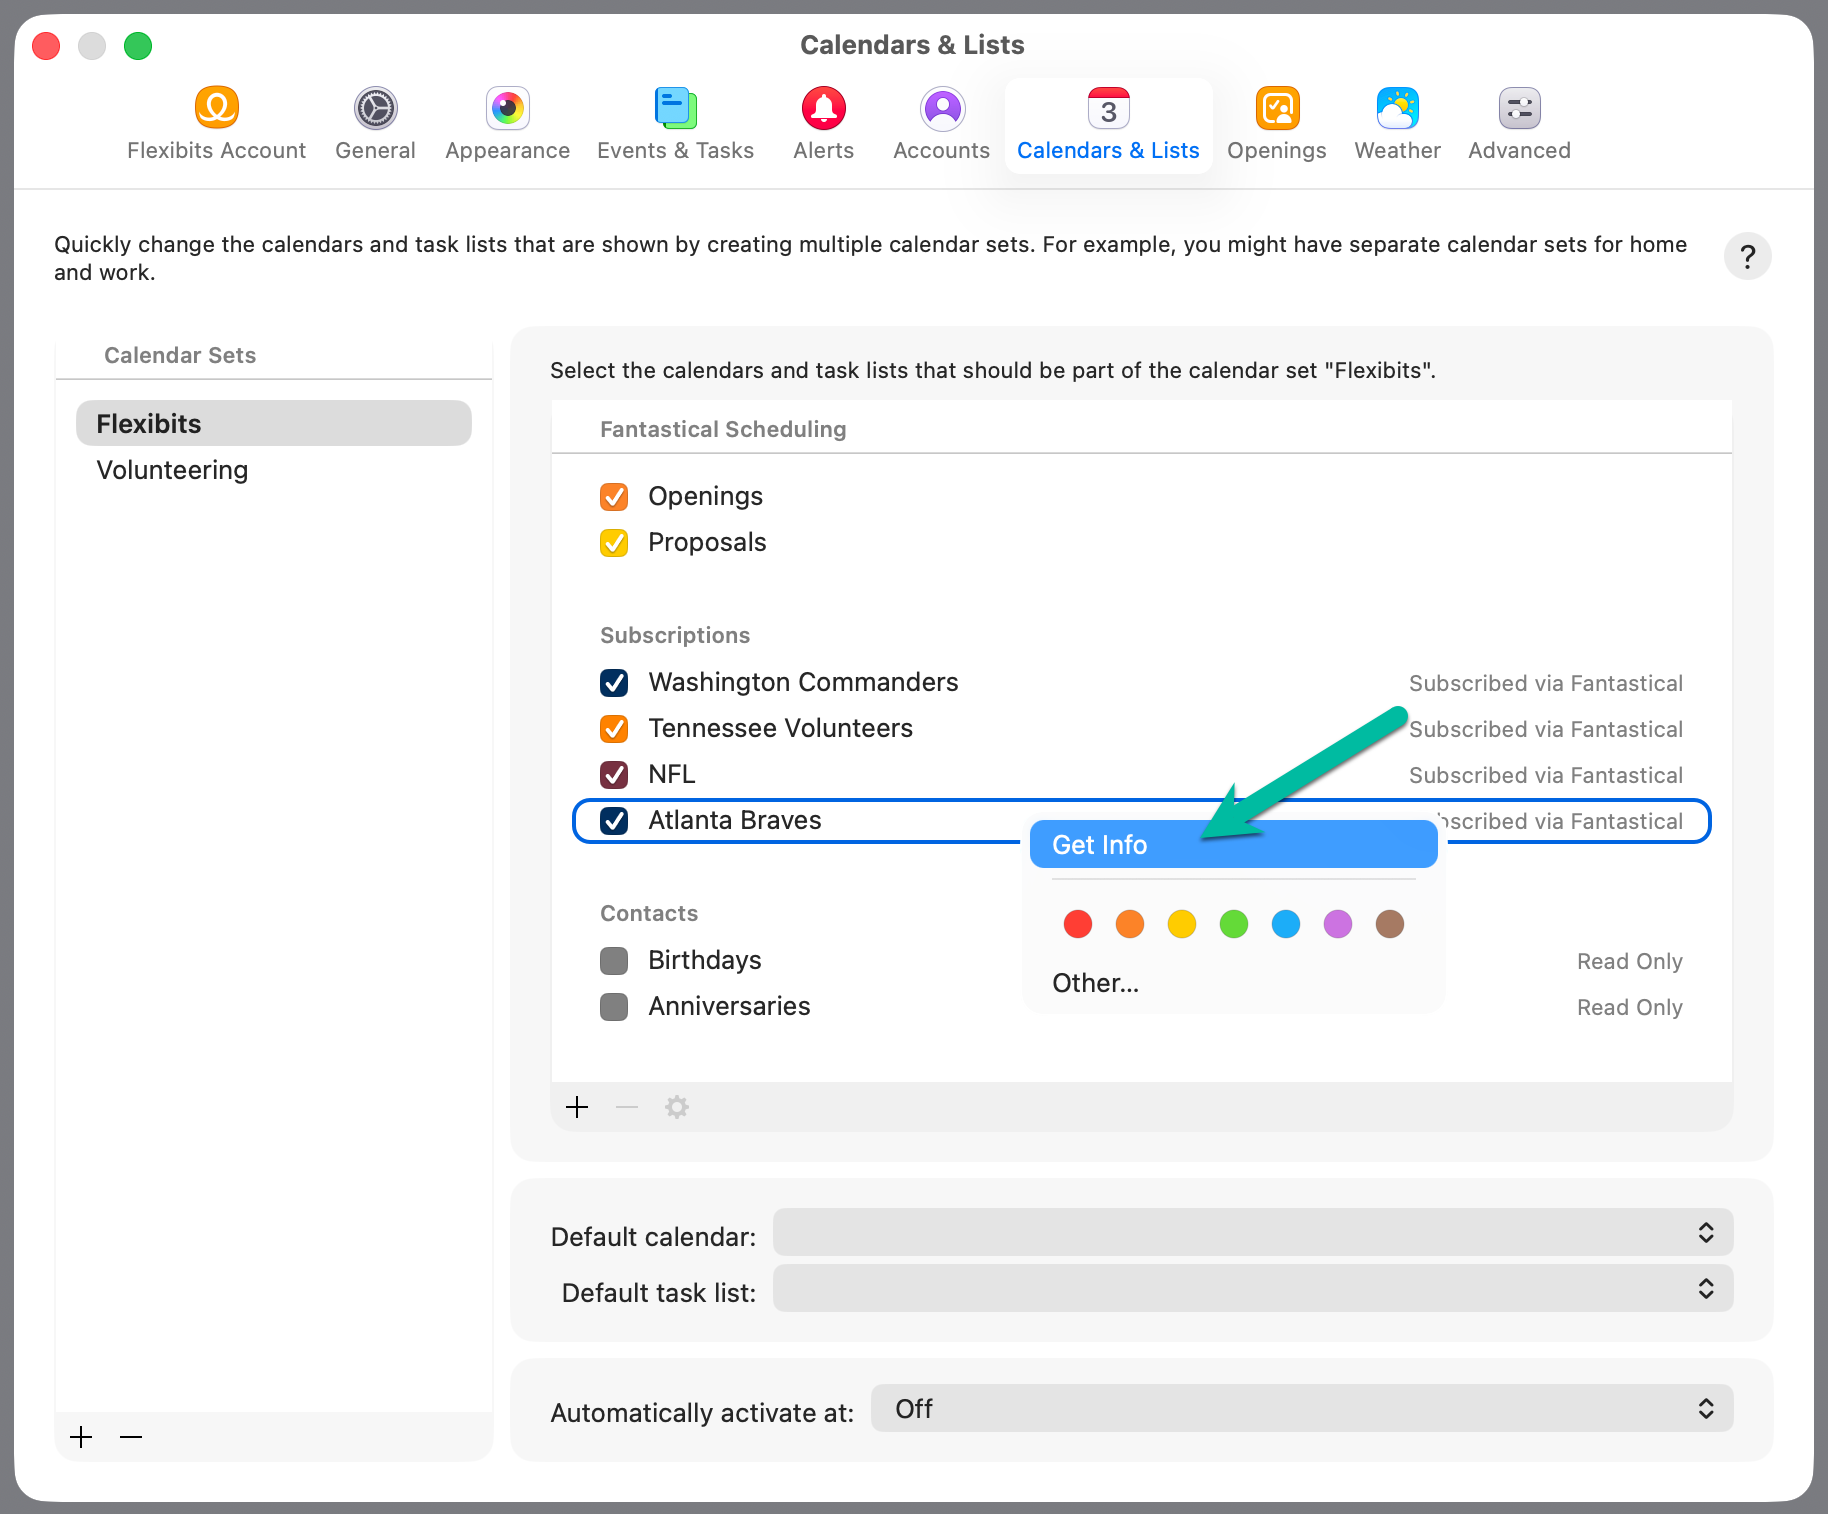Viewport: 1828px width, 1514px height.
Task: Toggle the Tennessee Volunteers checkbox
Action: click(x=614, y=729)
